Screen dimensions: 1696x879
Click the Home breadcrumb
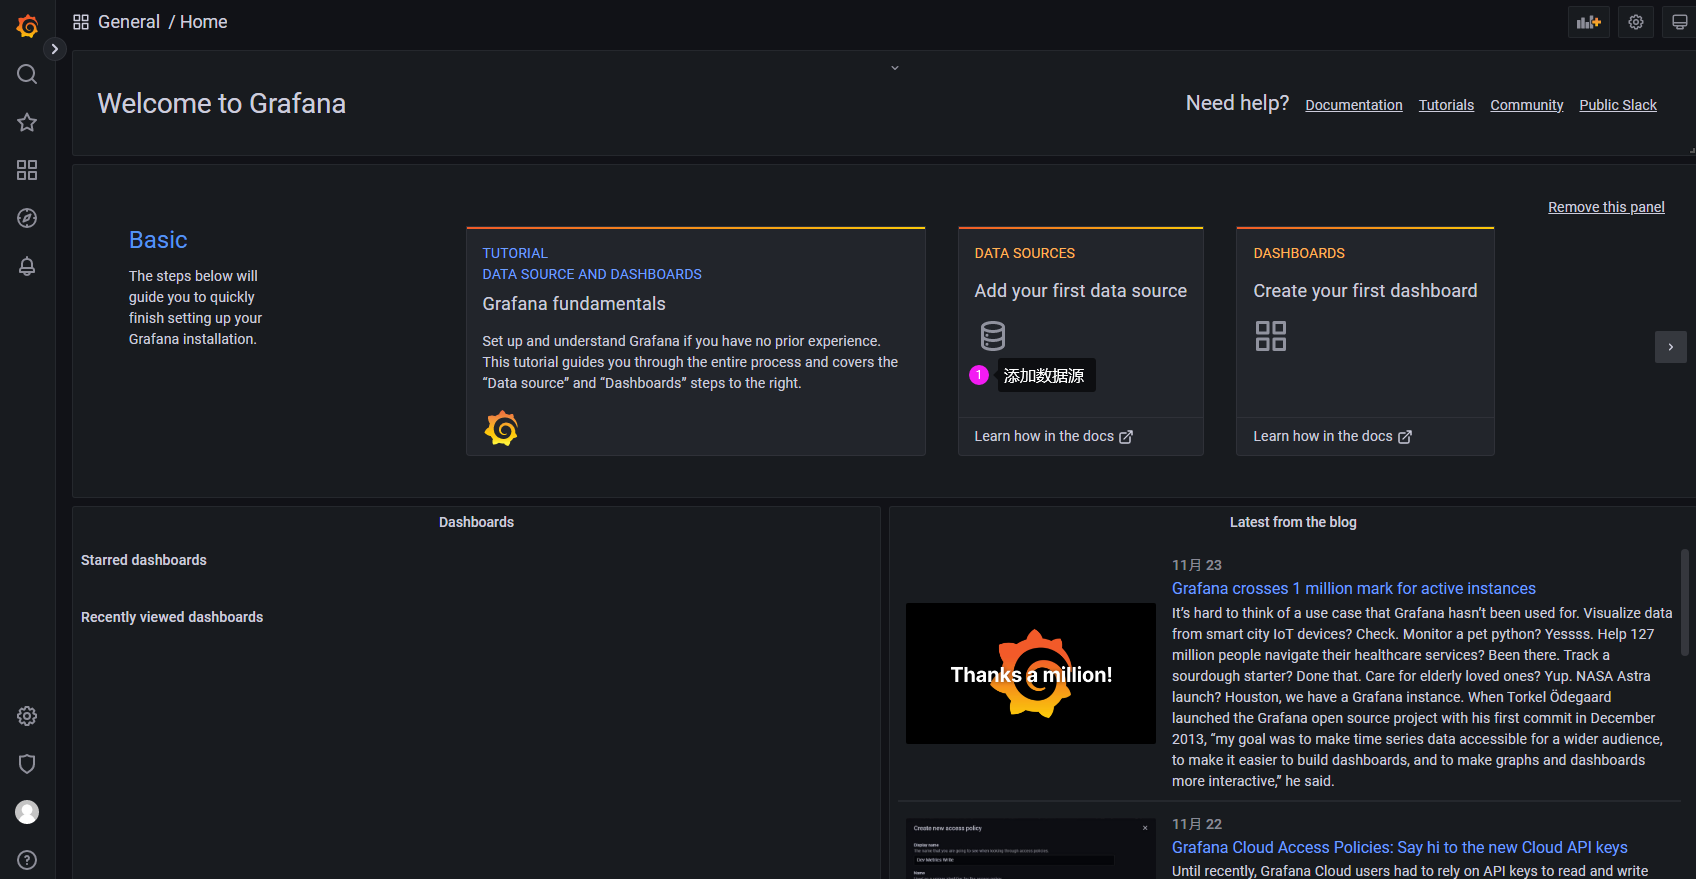pos(204,22)
